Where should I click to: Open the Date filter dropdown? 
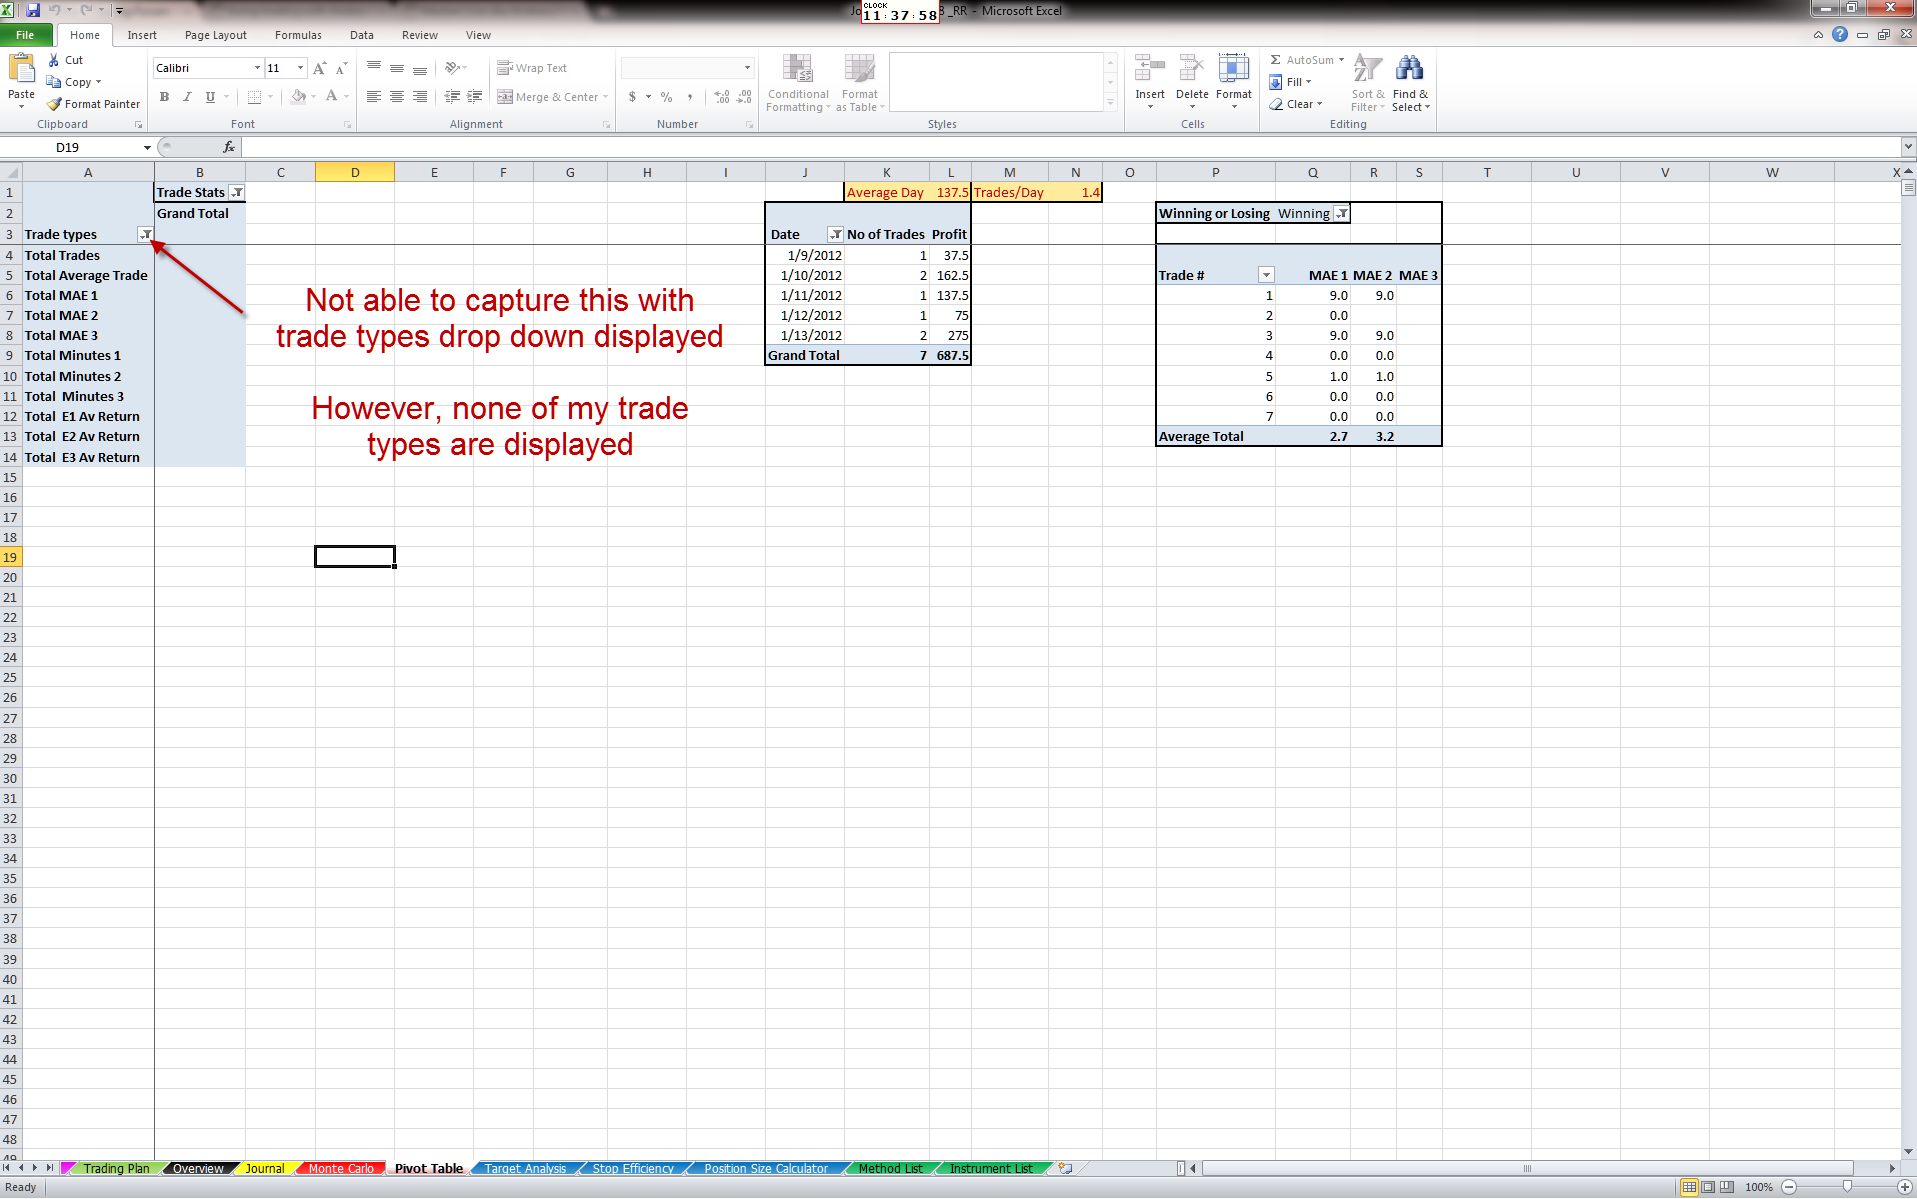pos(835,234)
